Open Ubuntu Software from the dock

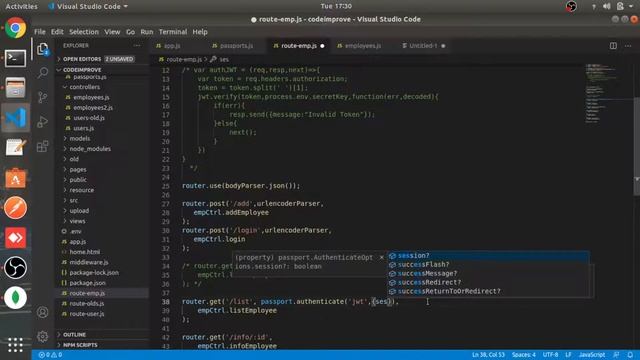(x=16, y=178)
